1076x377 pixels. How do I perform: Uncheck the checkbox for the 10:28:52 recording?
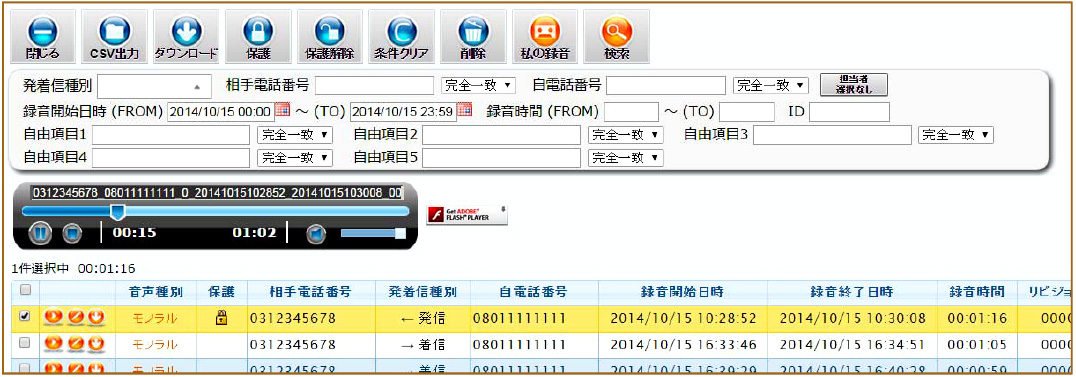pos(25,317)
